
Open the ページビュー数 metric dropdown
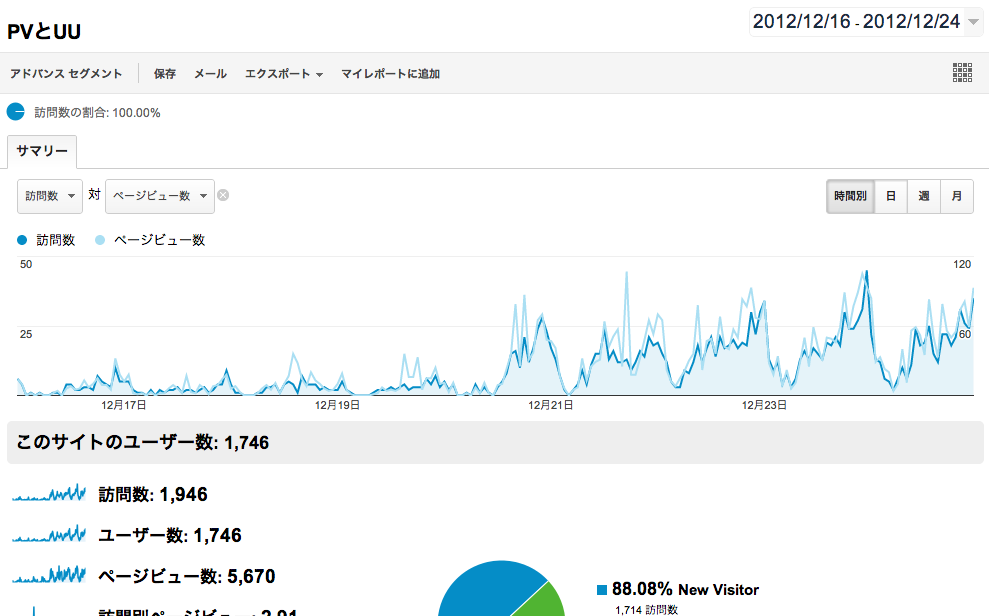click(160, 196)
